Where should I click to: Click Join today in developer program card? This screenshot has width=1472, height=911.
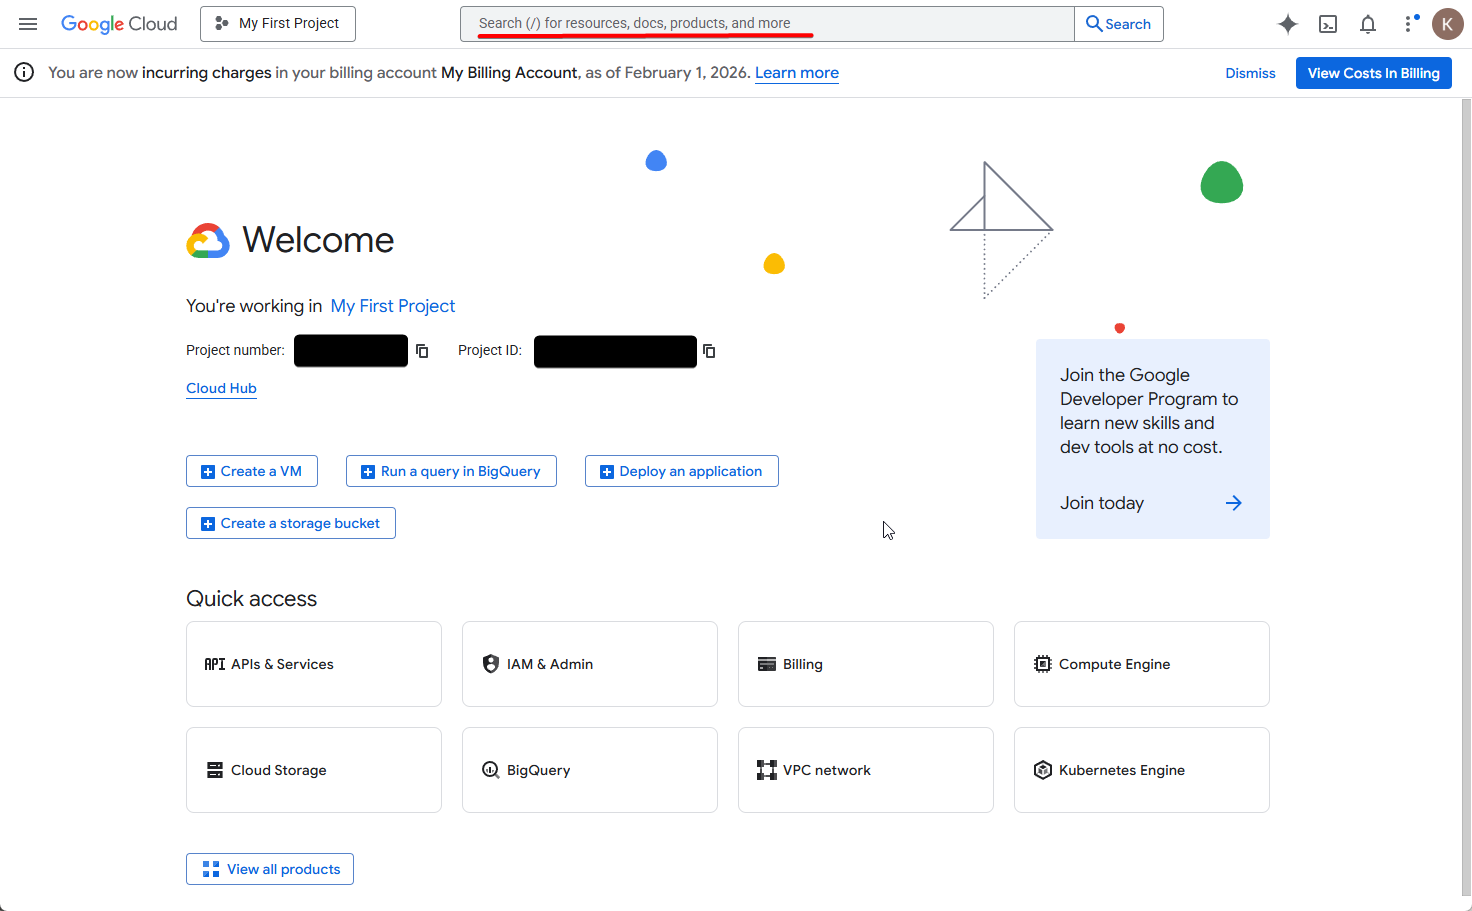coord(1102,503)
